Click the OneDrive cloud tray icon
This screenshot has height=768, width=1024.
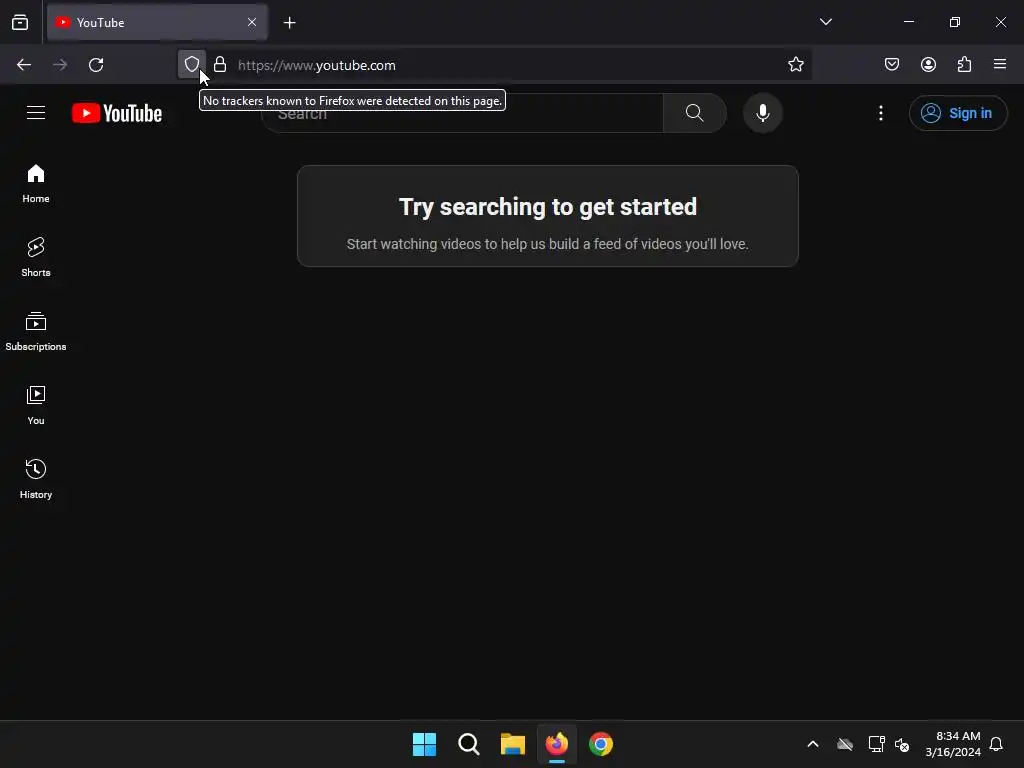tap(845, 744)
